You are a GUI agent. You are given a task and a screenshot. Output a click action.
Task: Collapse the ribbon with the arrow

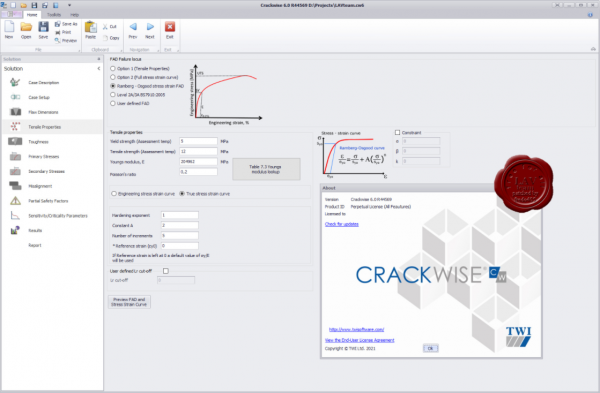coord(593,49)
